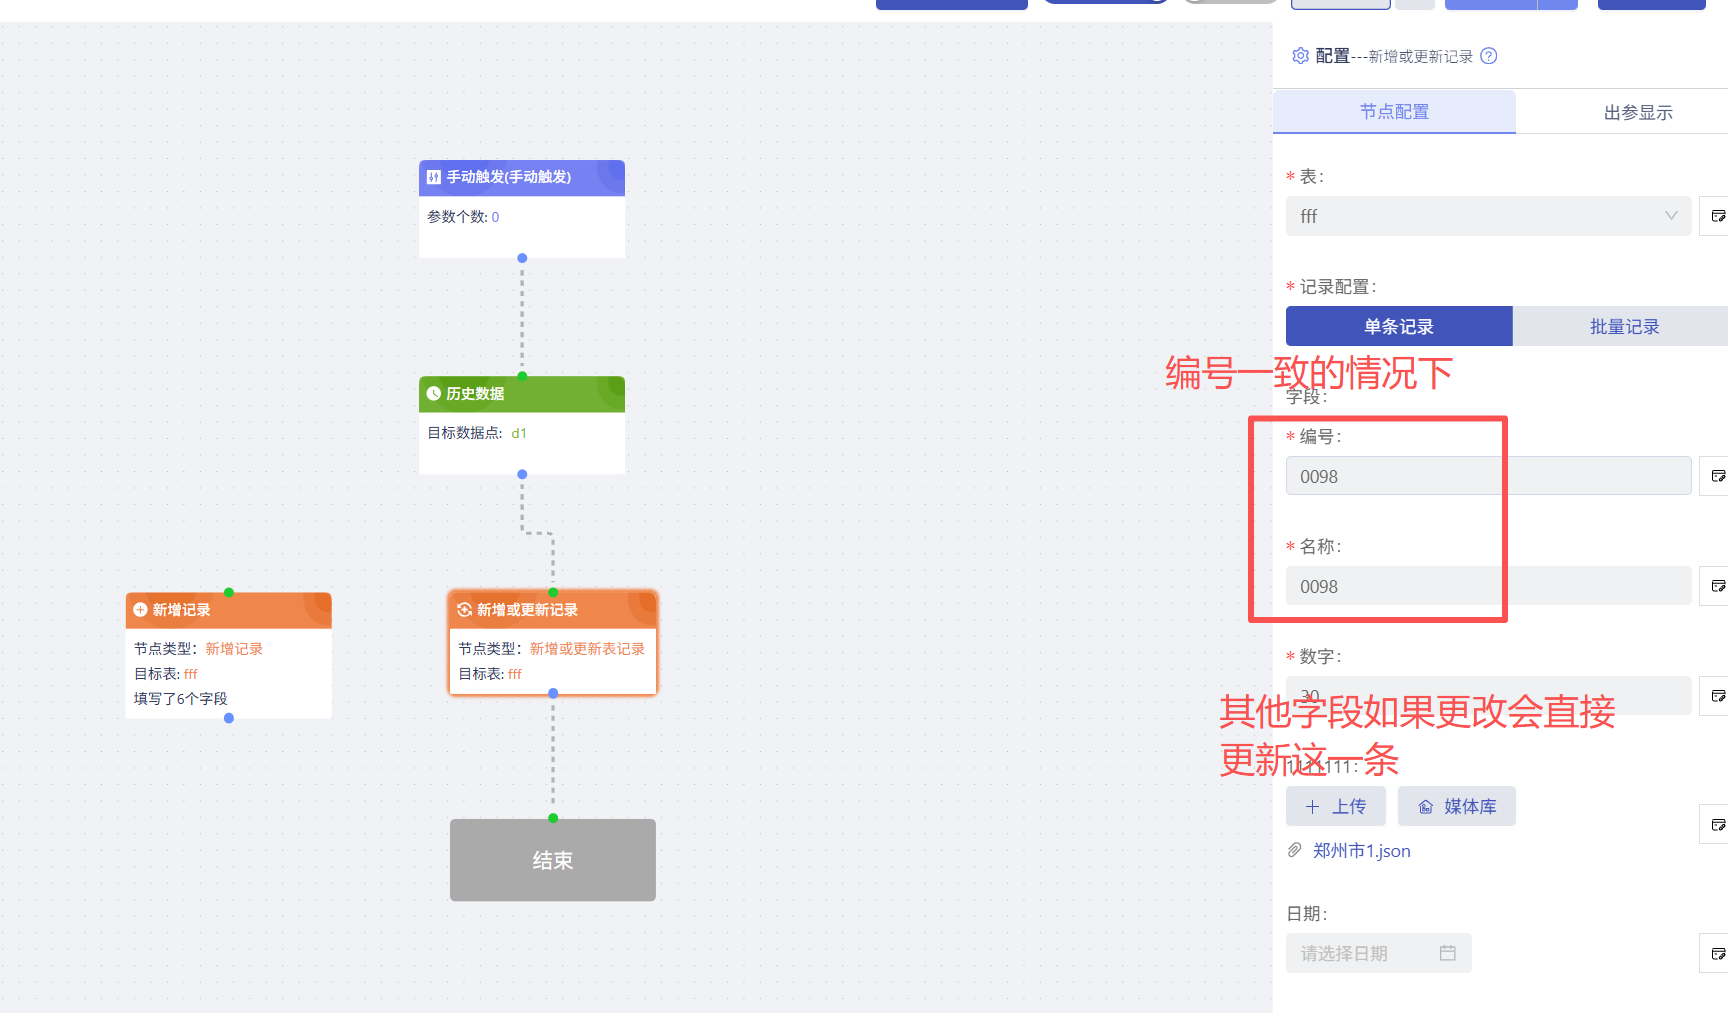
Task: Click the settings gear icon beside 配置
Action: (x=1300, y=56)
